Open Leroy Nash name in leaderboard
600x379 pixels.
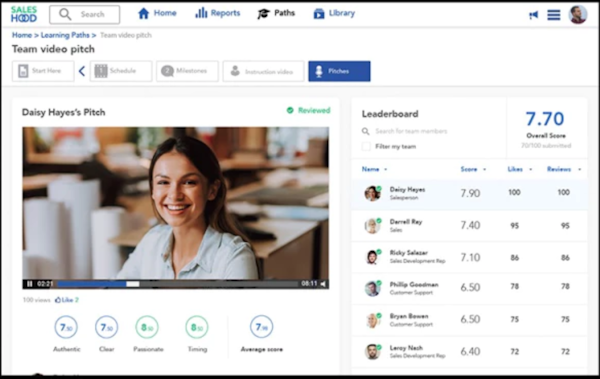click(406, 348)
